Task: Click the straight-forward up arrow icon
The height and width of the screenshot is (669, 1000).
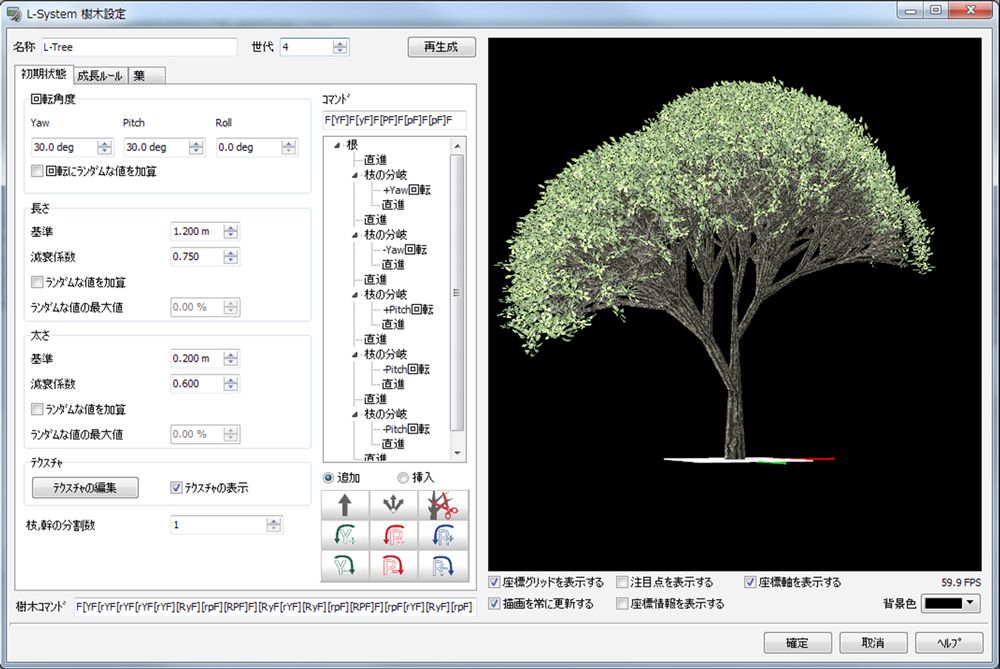Action: pyautogui.click(x=345, y=504)
